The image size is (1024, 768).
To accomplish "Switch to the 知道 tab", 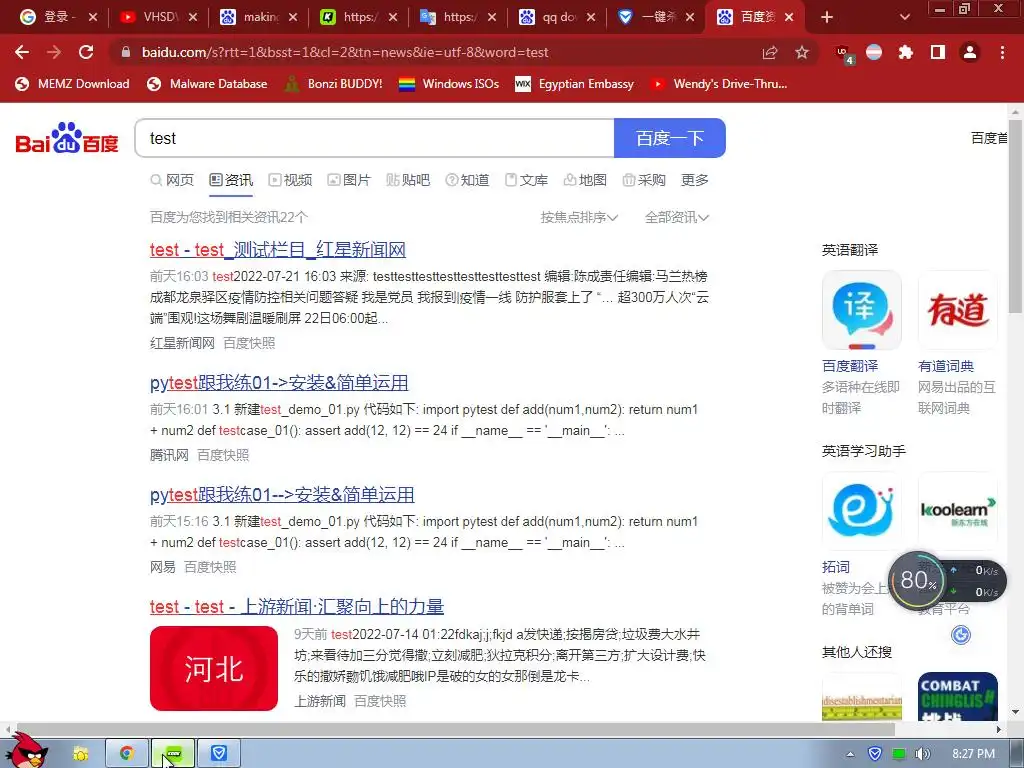I will pyautogui.click(x=467, y=180).
